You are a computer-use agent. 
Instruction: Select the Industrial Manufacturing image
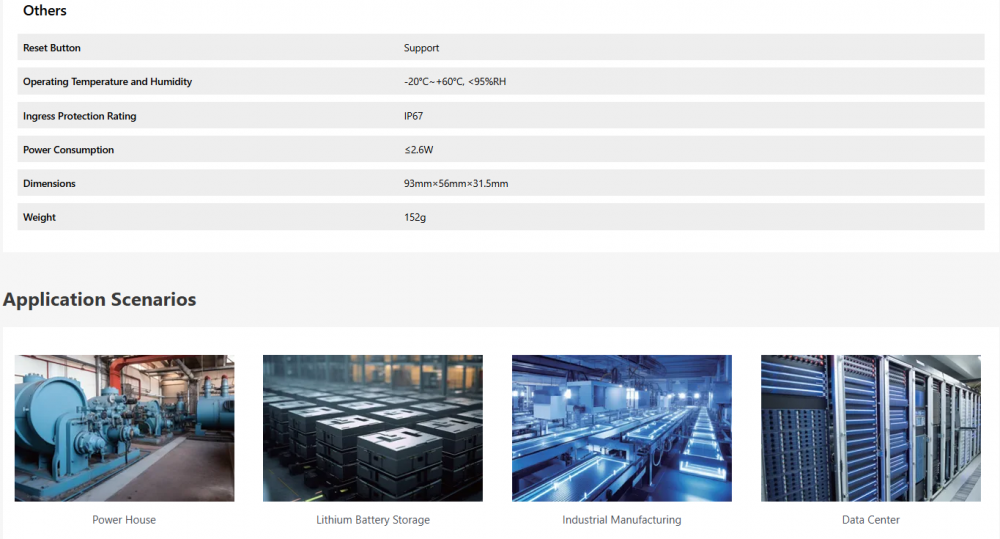point(621,428)
